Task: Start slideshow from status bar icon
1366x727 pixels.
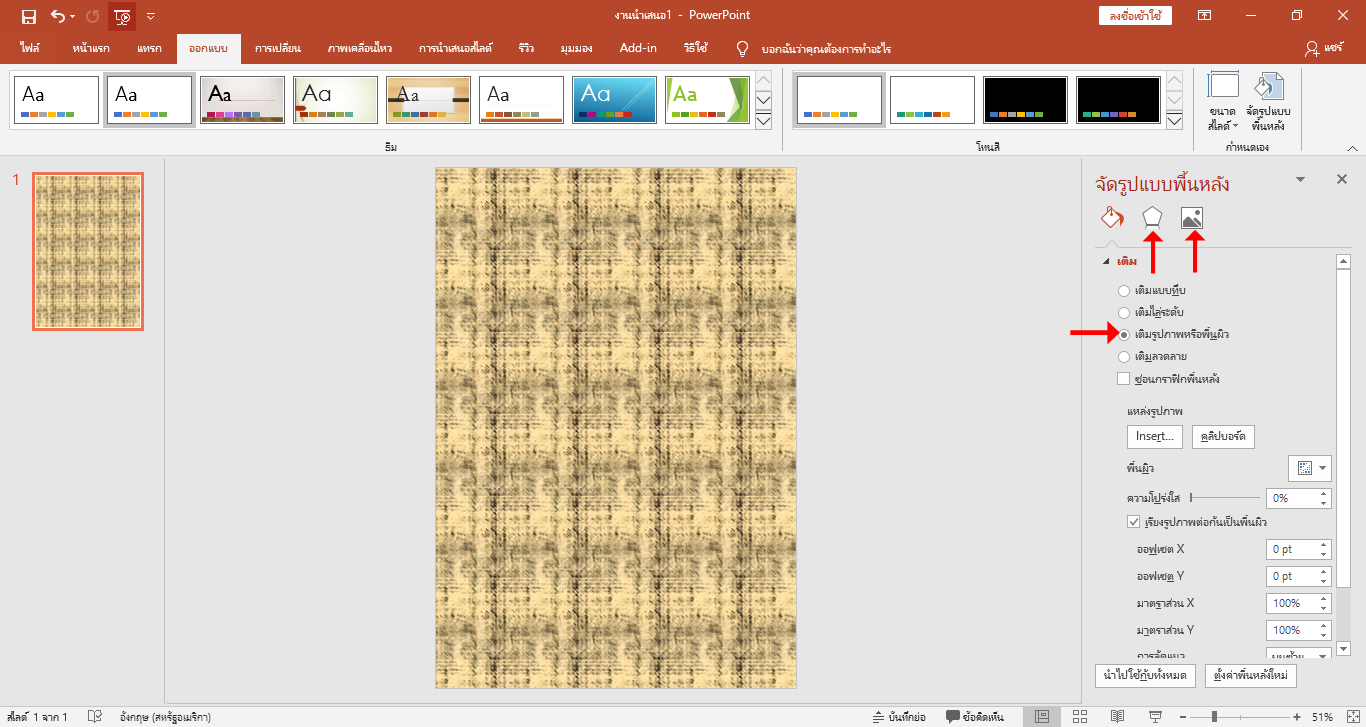Action: pyautogui.click(x=1155, y=716)
